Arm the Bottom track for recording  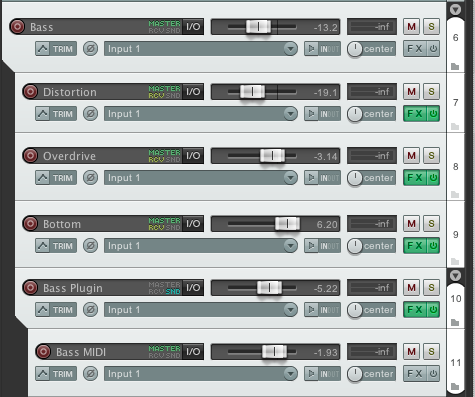tap(30, 224)
